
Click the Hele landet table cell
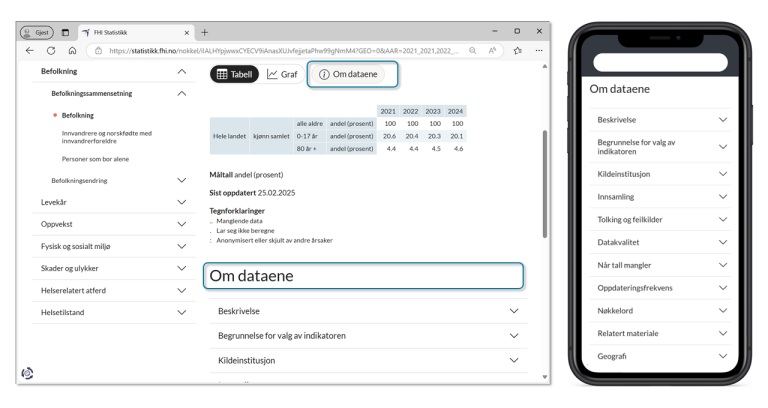tap(229, 136)
